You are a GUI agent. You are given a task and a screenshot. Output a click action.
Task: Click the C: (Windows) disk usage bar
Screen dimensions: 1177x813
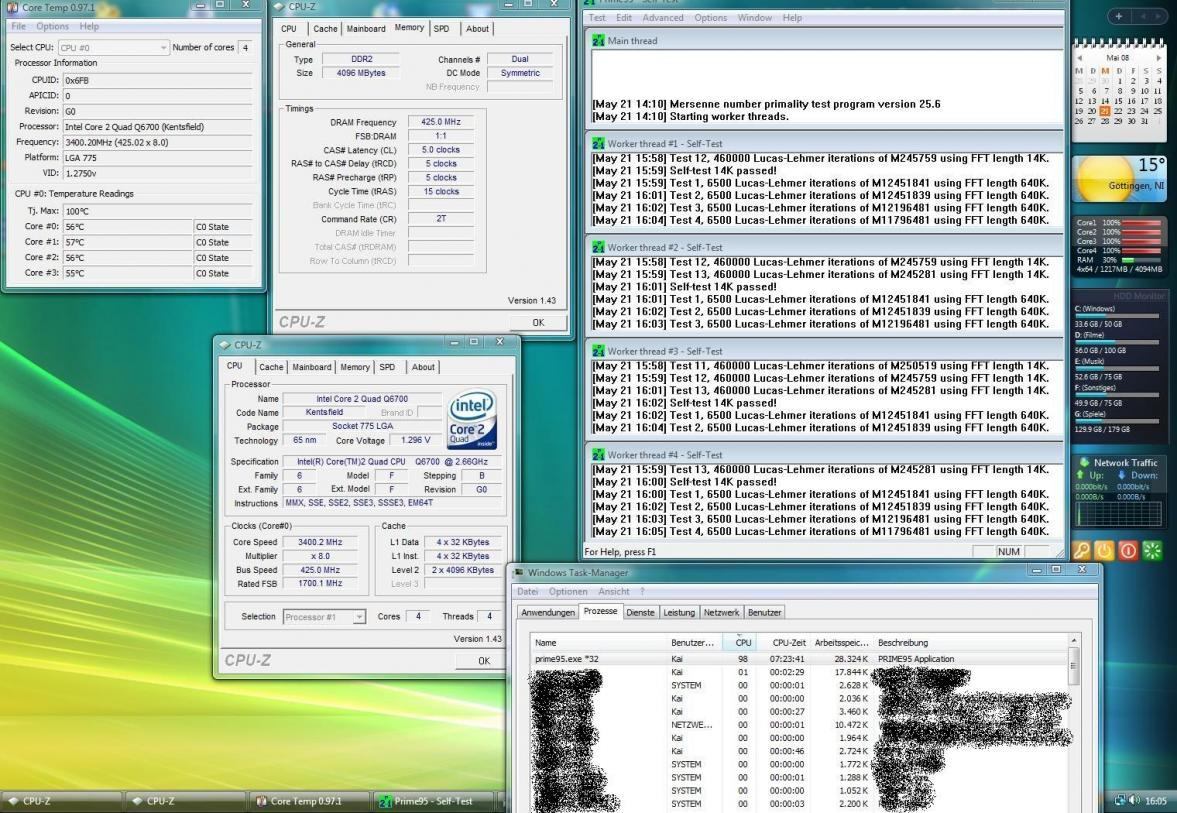[x=1118, y=316]
